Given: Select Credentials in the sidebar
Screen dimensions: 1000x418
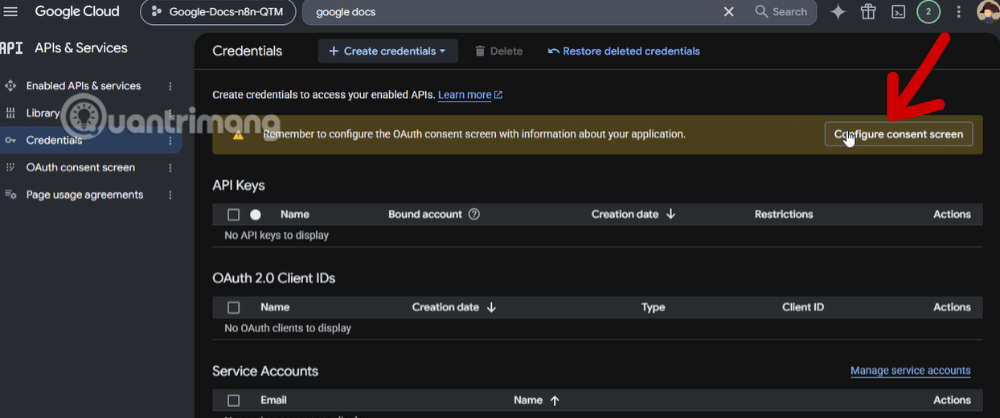Looking at the screenshot, I should pos(54,140).
